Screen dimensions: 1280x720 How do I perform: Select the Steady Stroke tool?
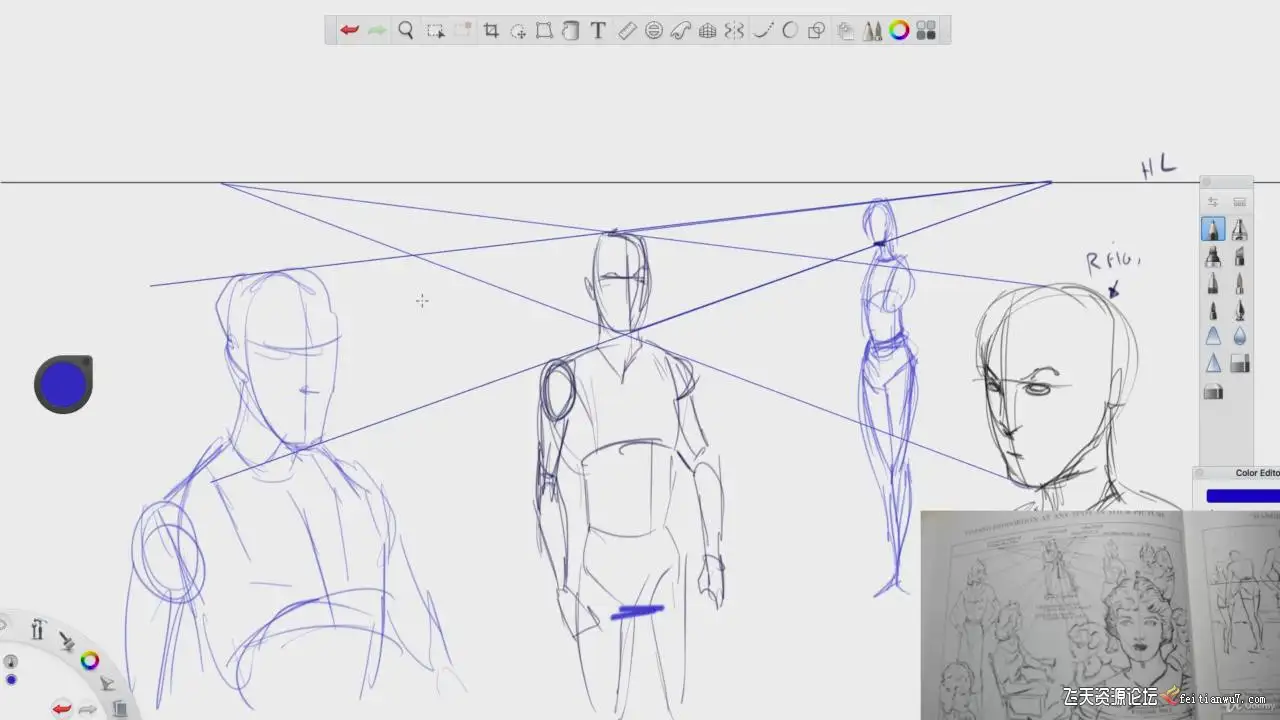pos(763,30)
